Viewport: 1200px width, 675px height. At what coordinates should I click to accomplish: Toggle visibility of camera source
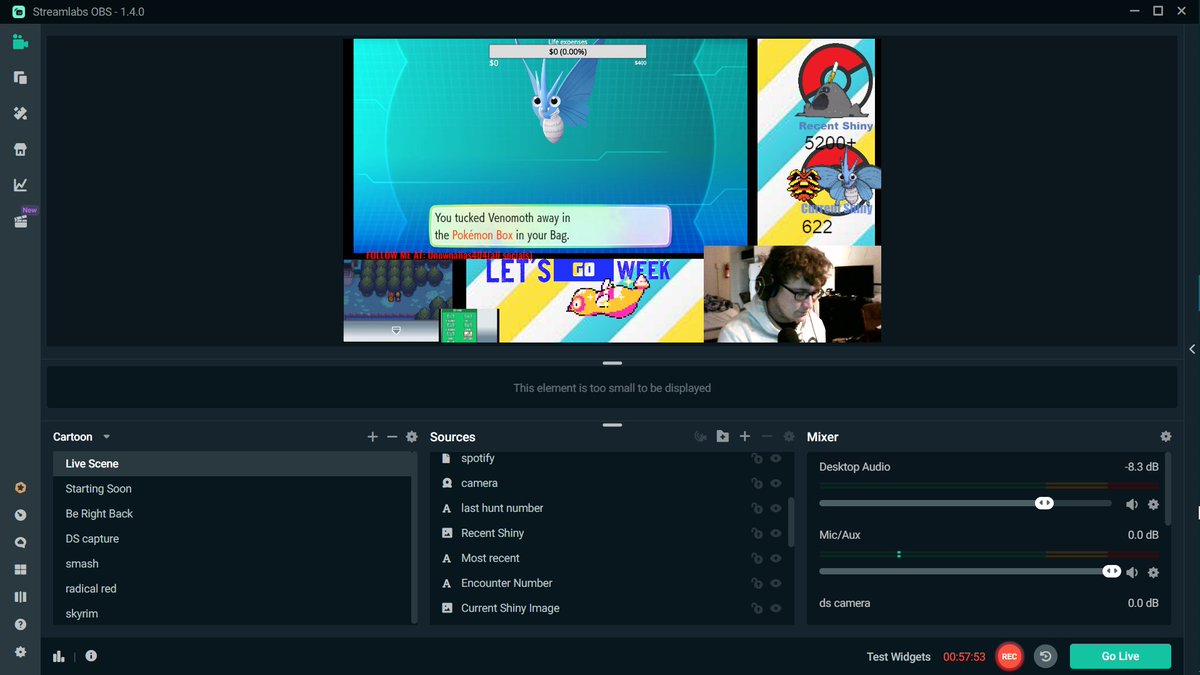coord(775,483)
